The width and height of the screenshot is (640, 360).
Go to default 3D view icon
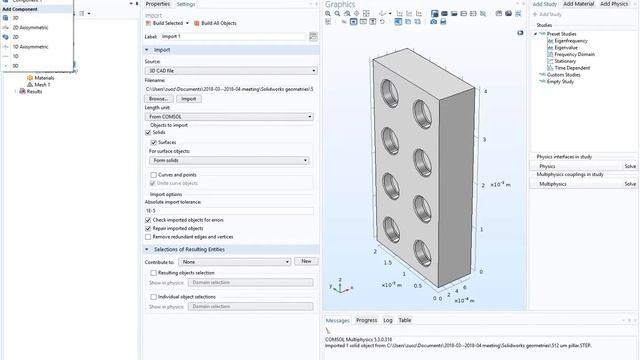pos(382,13)
